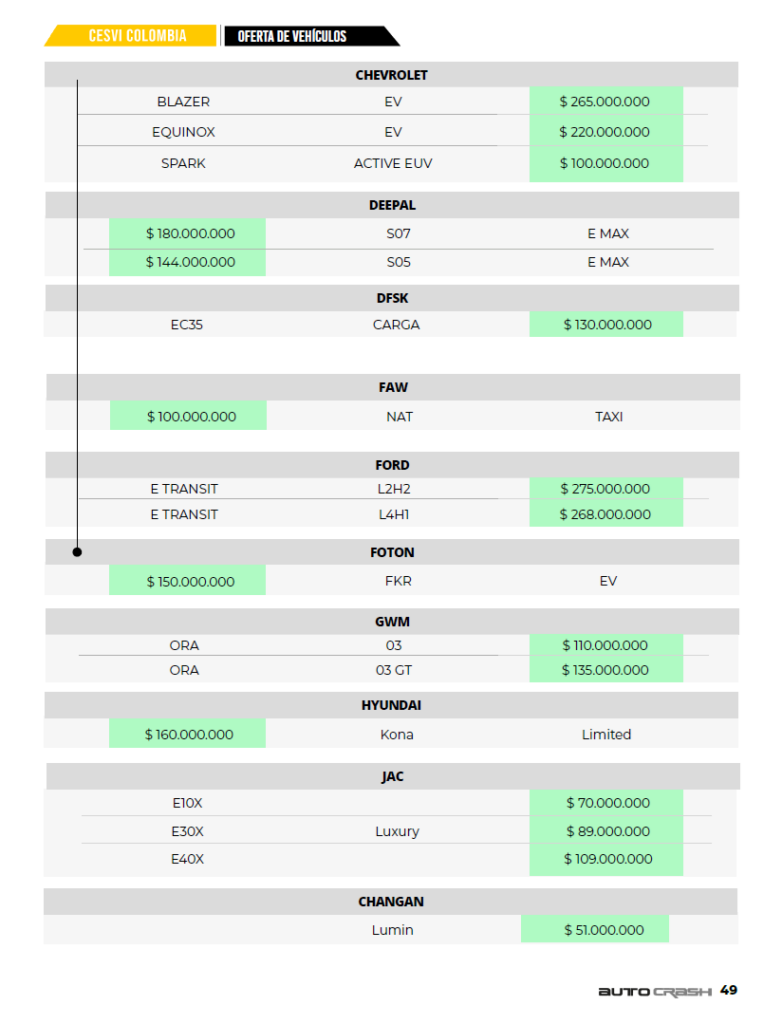Screen dimensions: 782x1024
Task: Click the JAC section header
Action: (392, 776)
